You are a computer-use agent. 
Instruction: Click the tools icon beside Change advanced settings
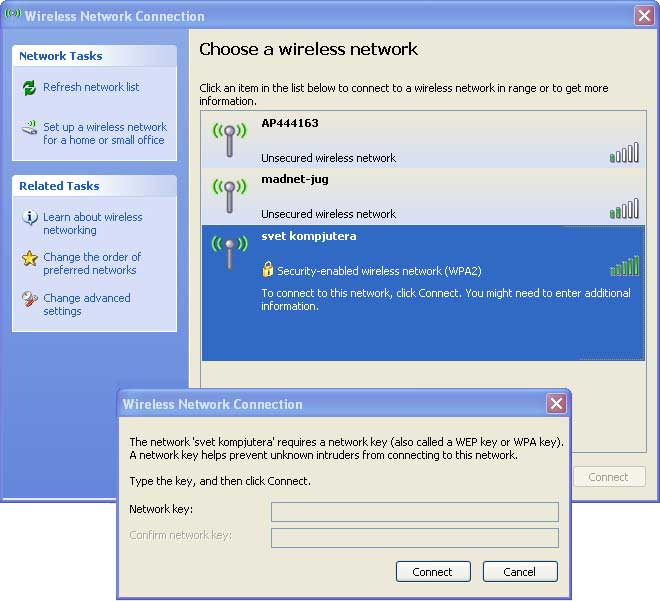pos(29,299)
